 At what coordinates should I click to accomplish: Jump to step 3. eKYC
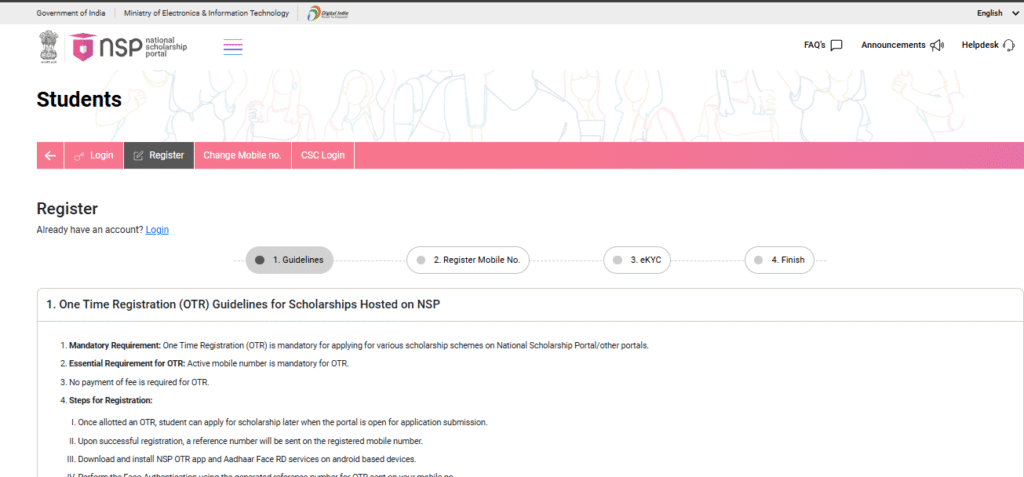[x=637, y=260]
